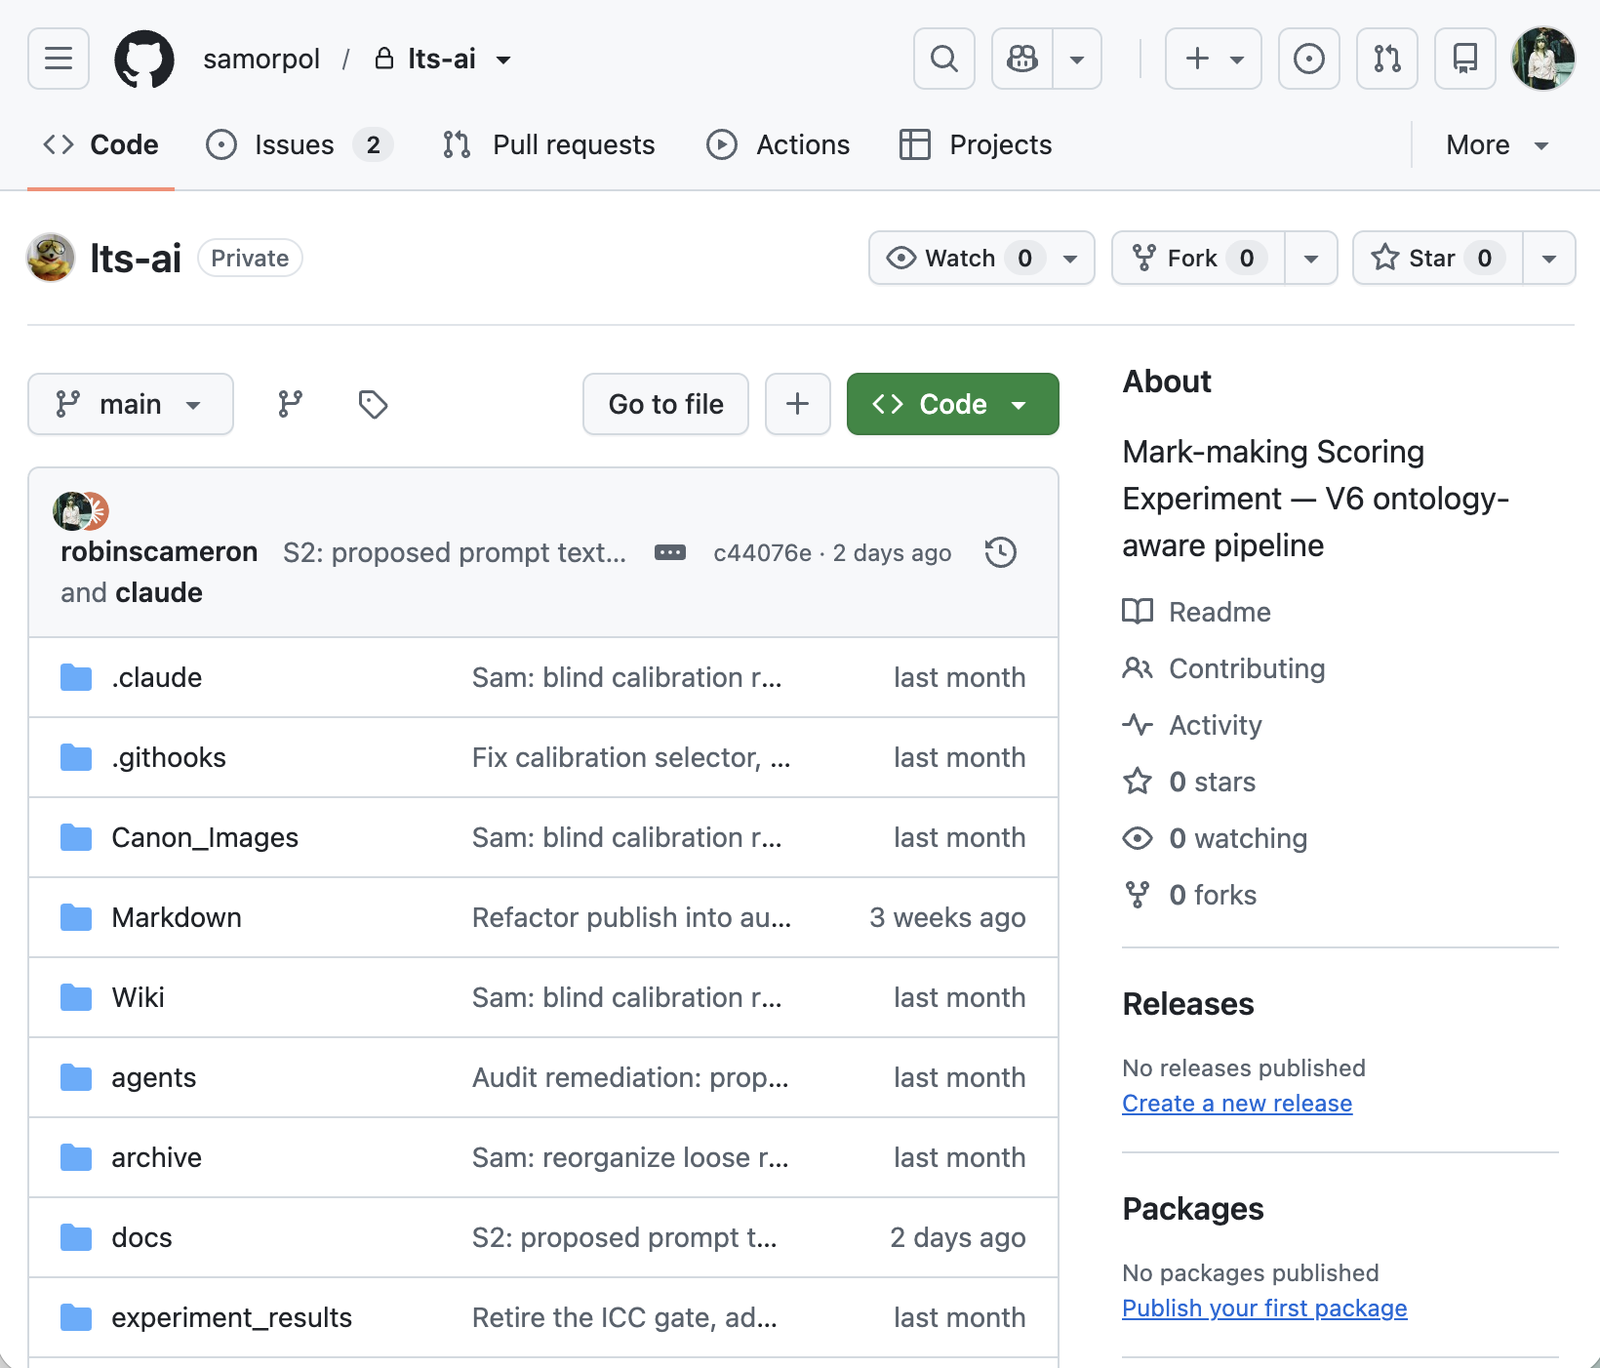1600x1368 pixels.
Task: Expand the commit message ellipsis
Action: (670, 553)
